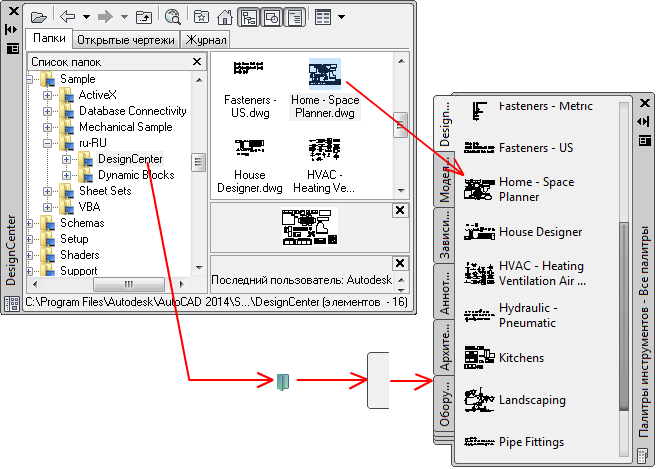Click the tree horizontal scrollbar right arrow
657x469 pixels.
click(x=181, y=284)
